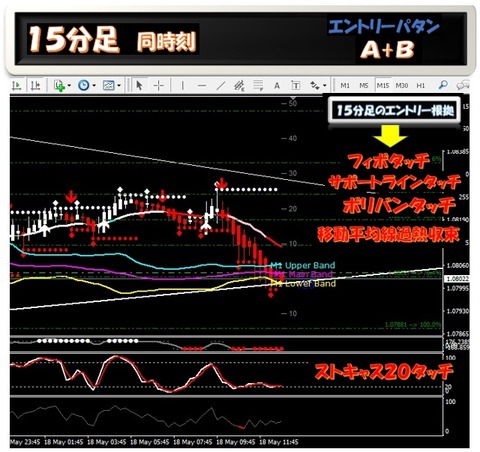Open the Indicators list icon with green plus
This screenshot has width=480, height=452.
[60, 86]
